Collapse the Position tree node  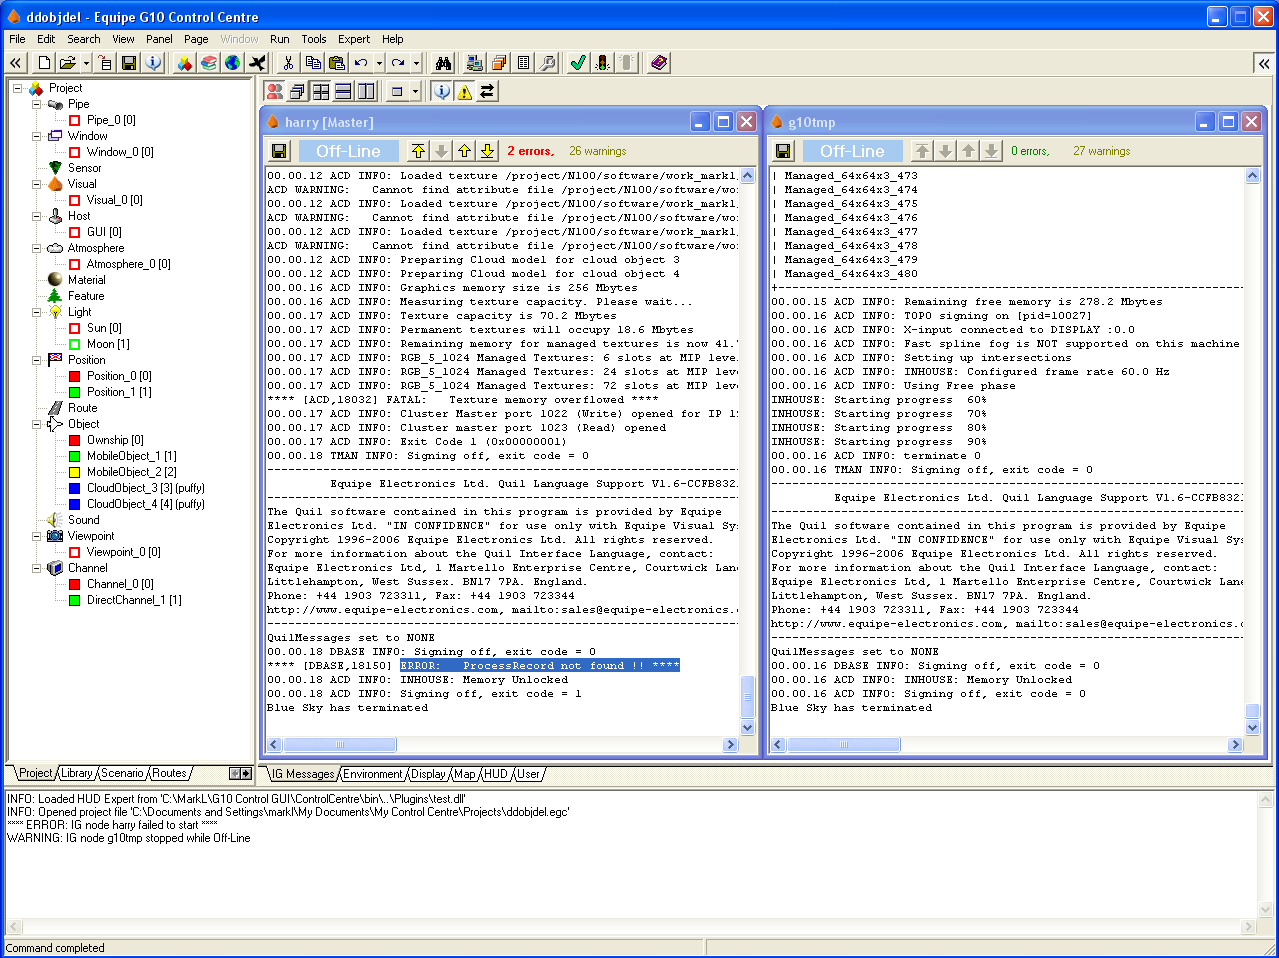pyautogui.click(x=36, y=360)
